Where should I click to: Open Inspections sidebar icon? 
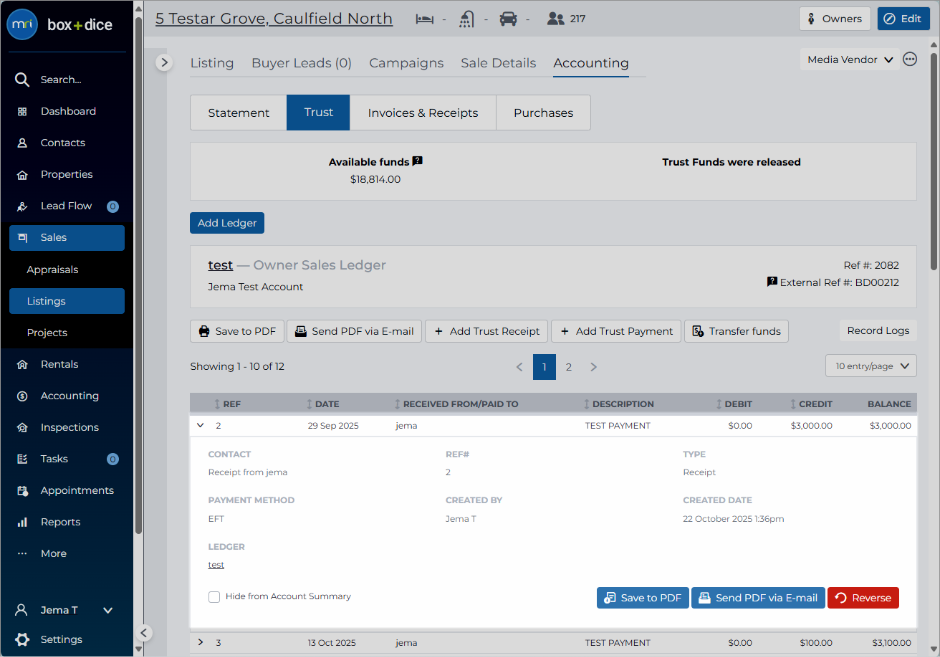[x=22, y=427]
